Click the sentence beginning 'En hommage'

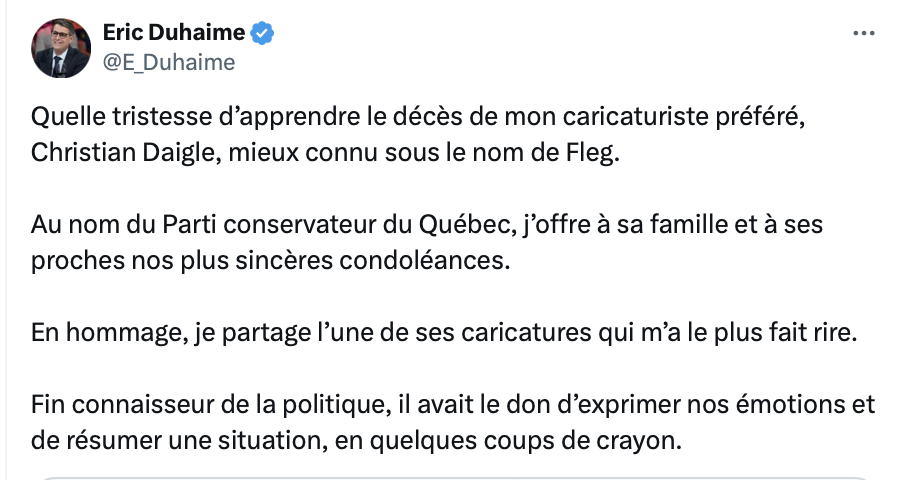pyautogui.click(x=444, y=333)
